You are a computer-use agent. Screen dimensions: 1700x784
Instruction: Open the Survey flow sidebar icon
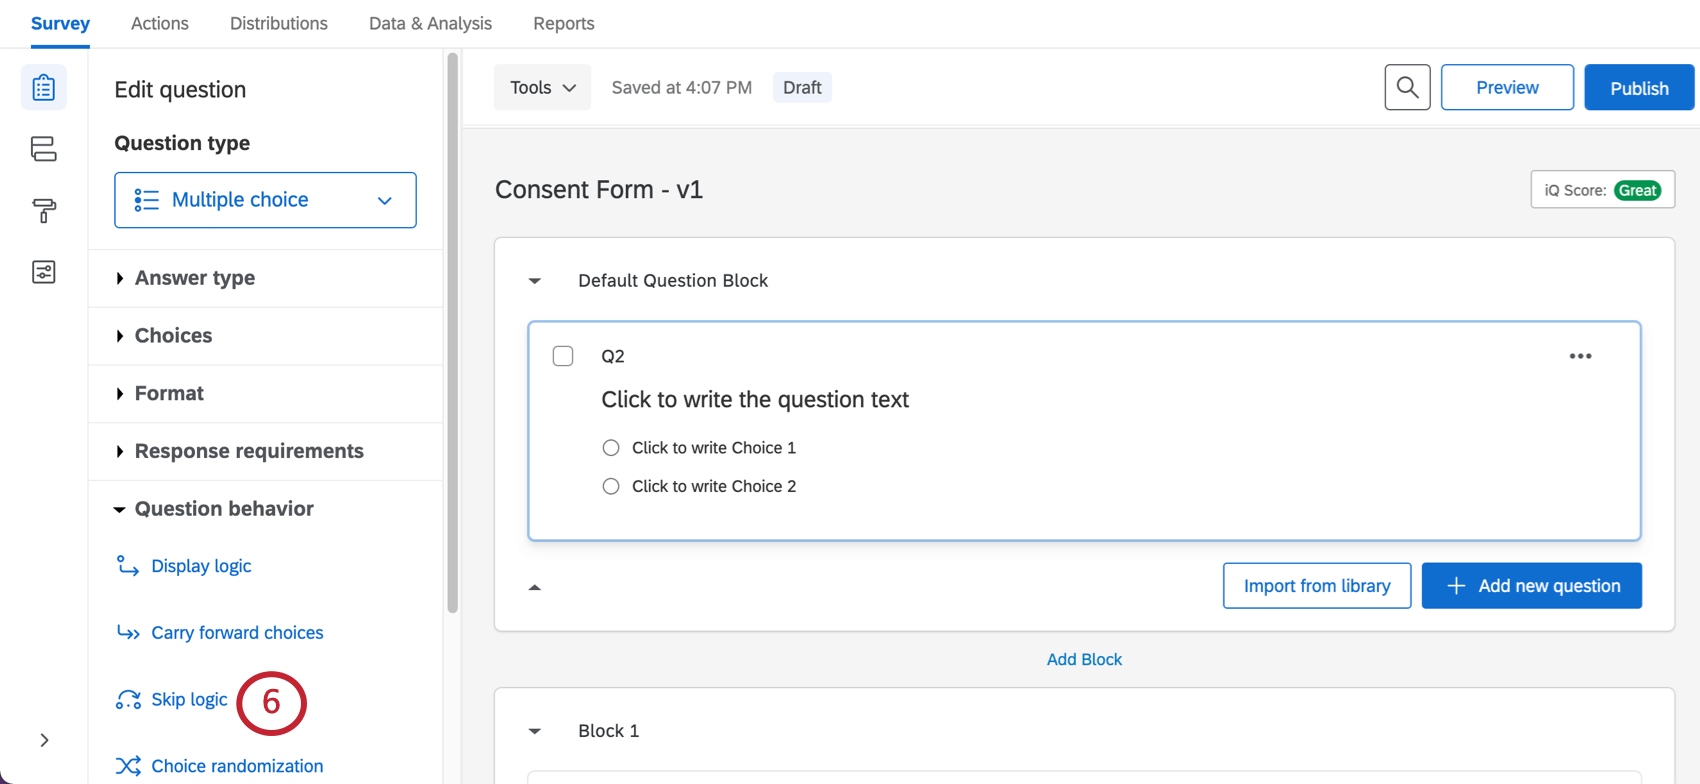44,149
